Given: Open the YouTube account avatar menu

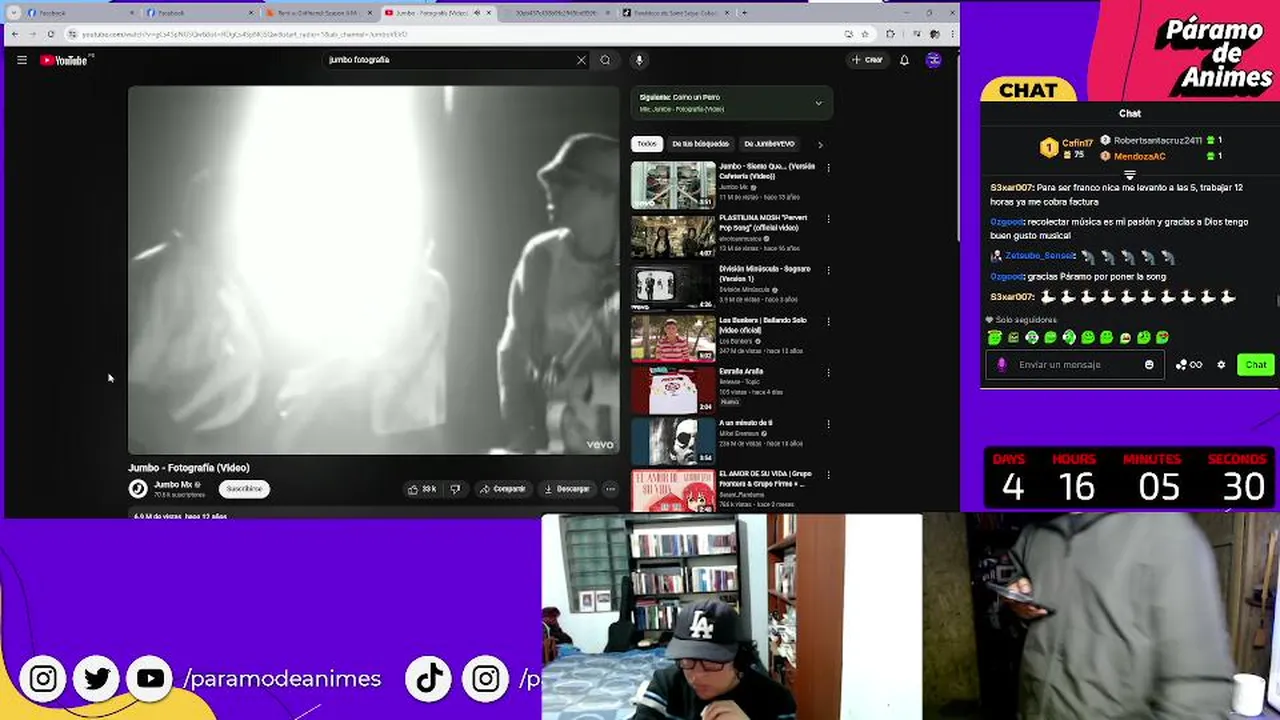Looking at the screenshot, I should 933,60.
